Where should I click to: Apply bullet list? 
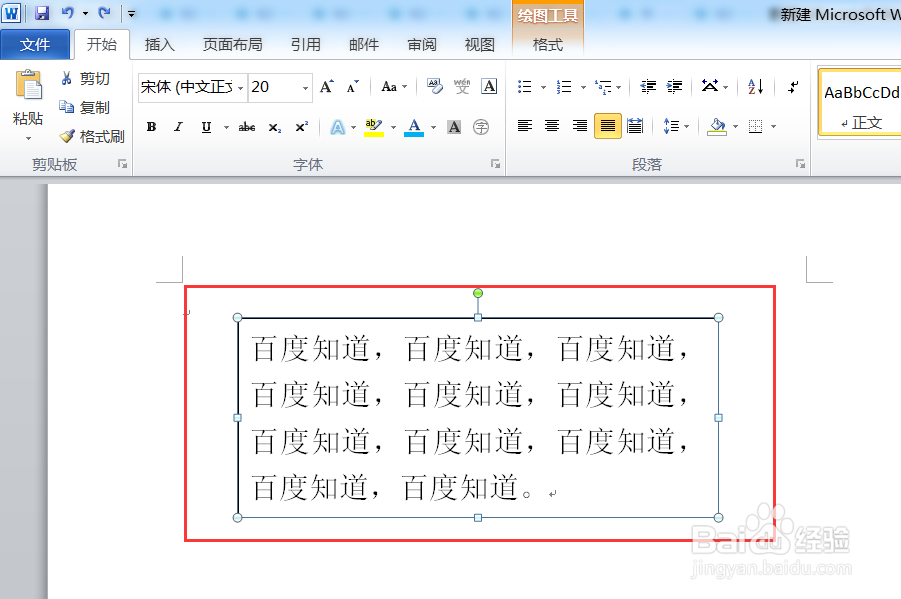click(525, 87)
